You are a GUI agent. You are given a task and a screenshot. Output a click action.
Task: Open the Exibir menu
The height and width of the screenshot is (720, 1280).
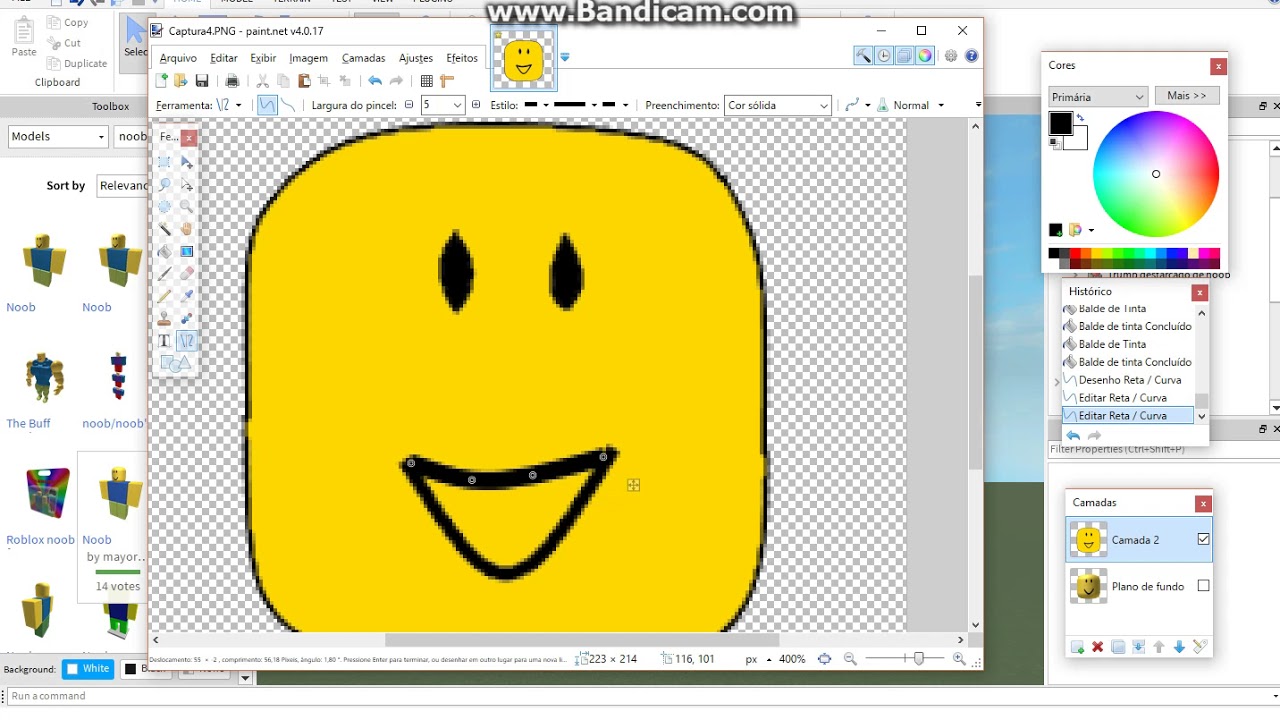coord(263,58)
